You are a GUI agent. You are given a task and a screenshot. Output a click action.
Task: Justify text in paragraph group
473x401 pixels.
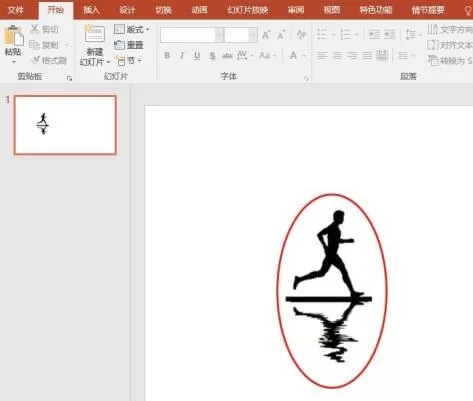tap(367, 56)
